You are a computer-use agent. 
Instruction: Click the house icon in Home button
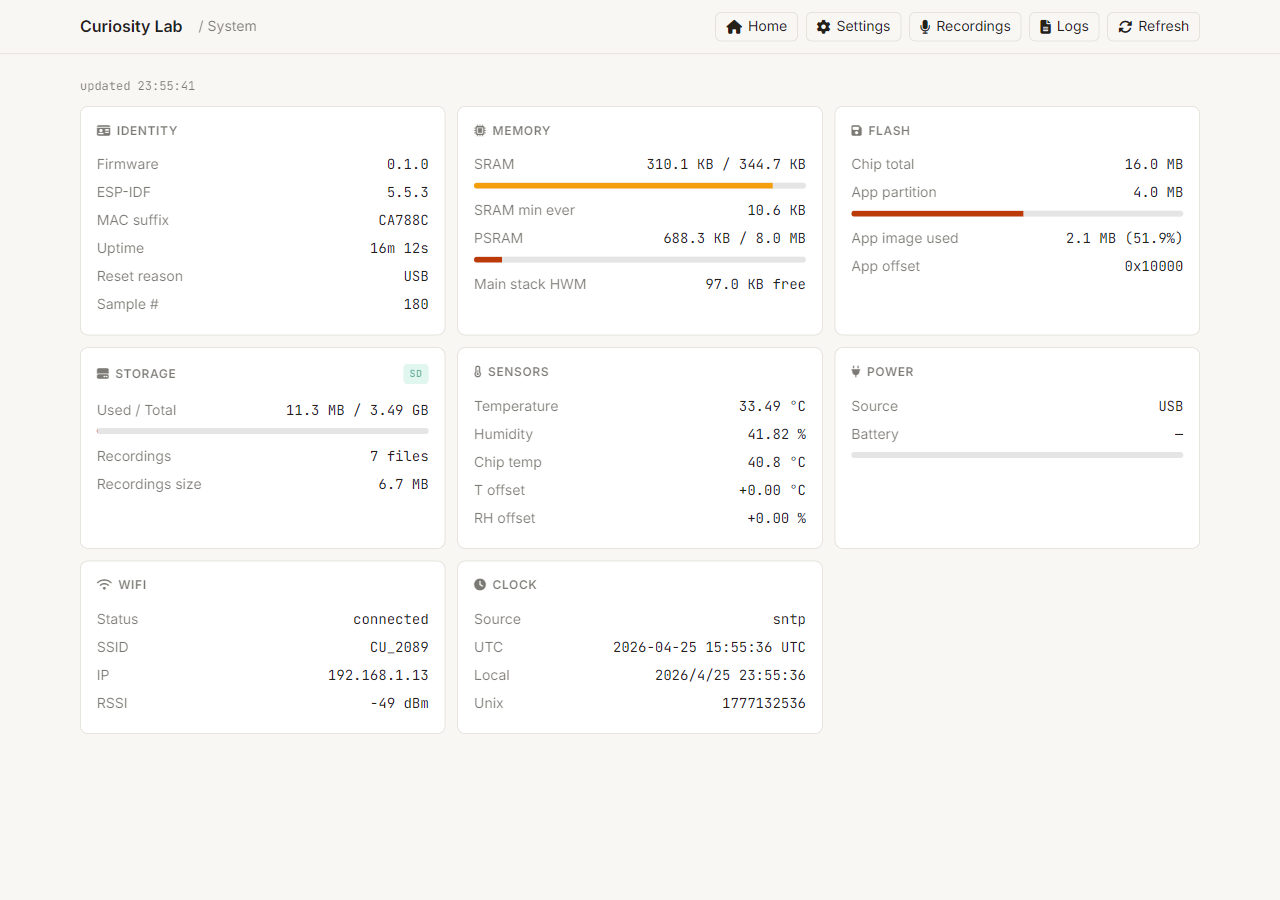(734, 27)
